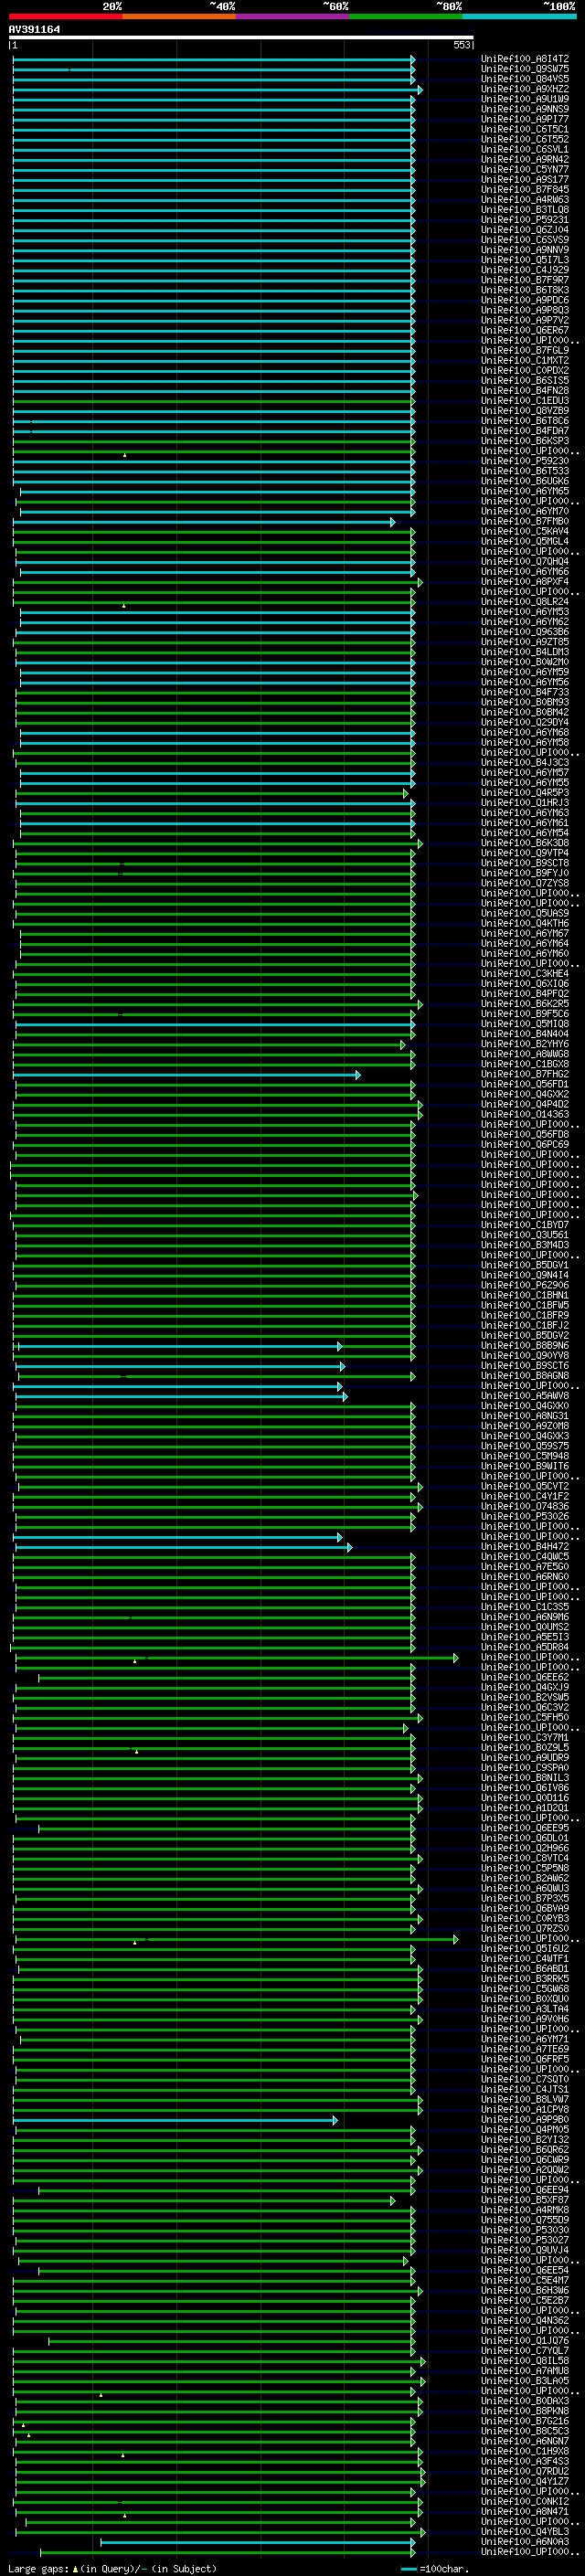Select hit UniRef100_Q5MIQ8
Viewport: 585px width, 2576px height.
(x=525, y=1023)
